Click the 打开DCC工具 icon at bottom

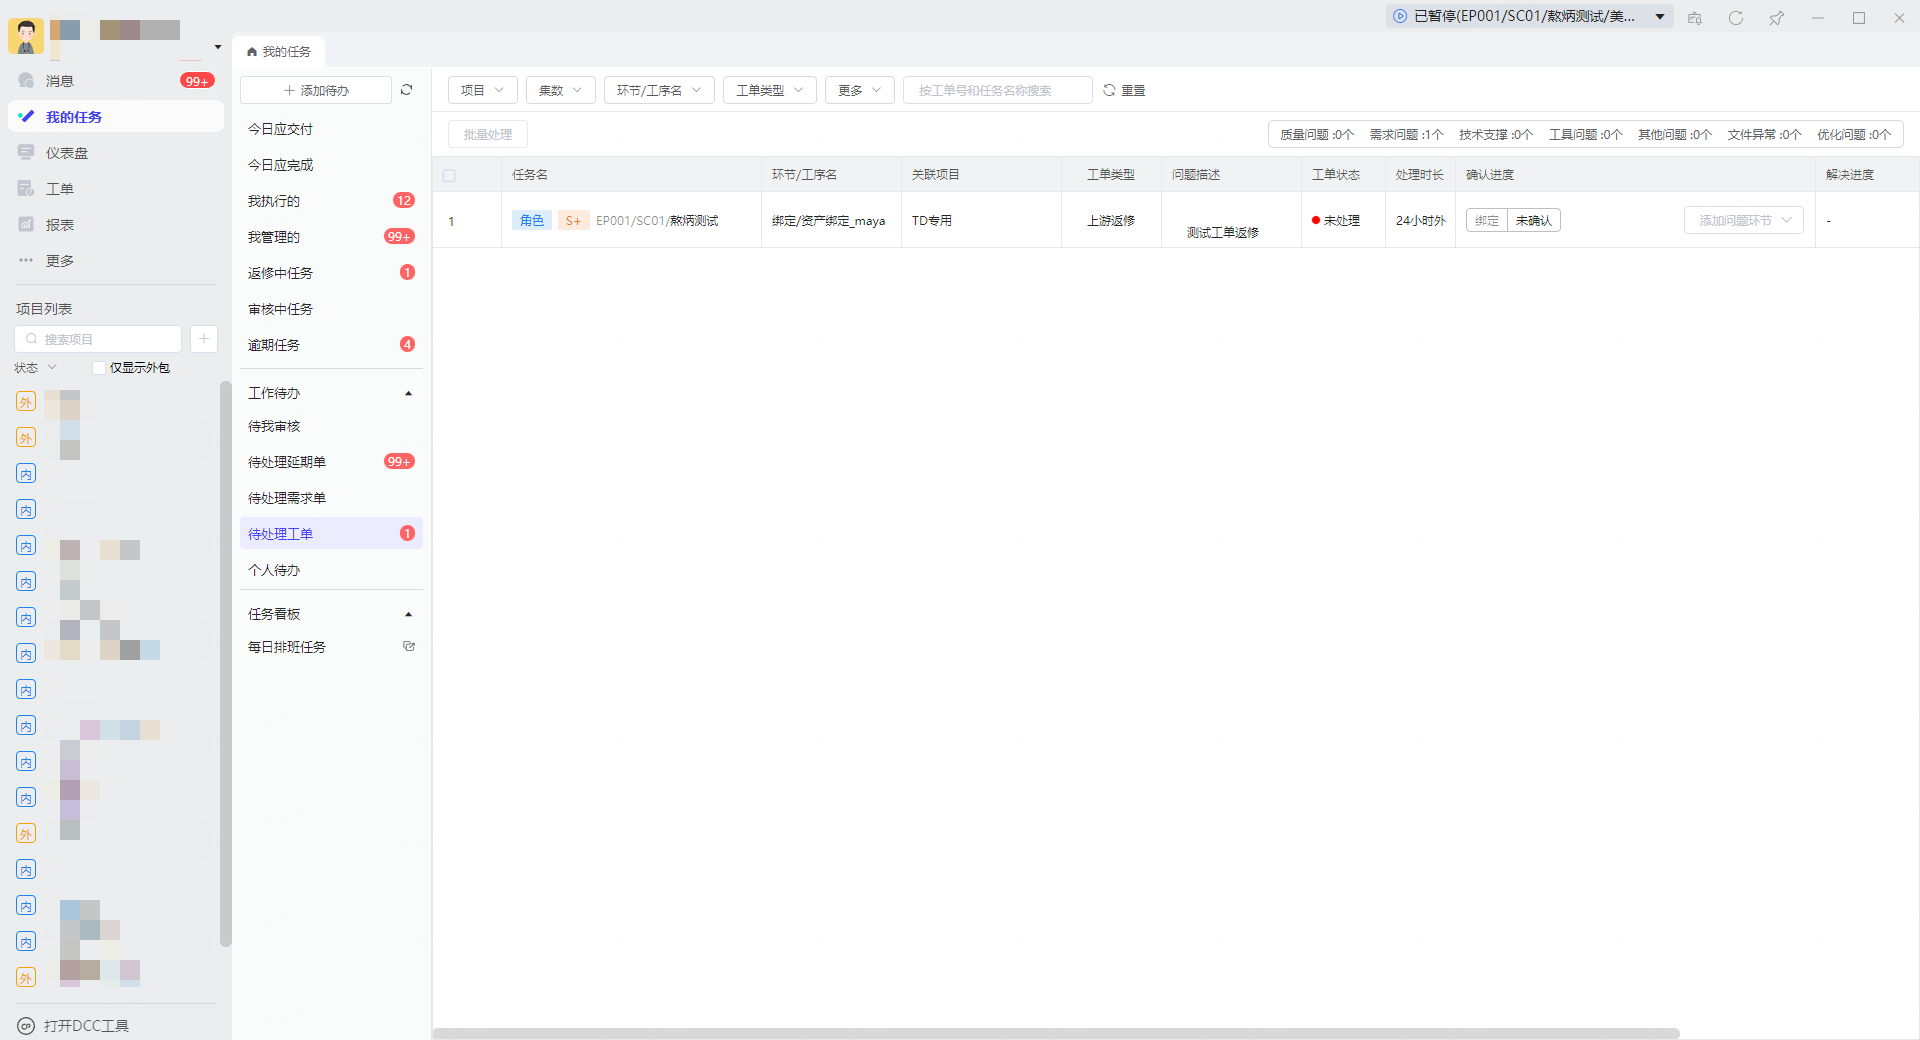click(x=26, y=1026)
